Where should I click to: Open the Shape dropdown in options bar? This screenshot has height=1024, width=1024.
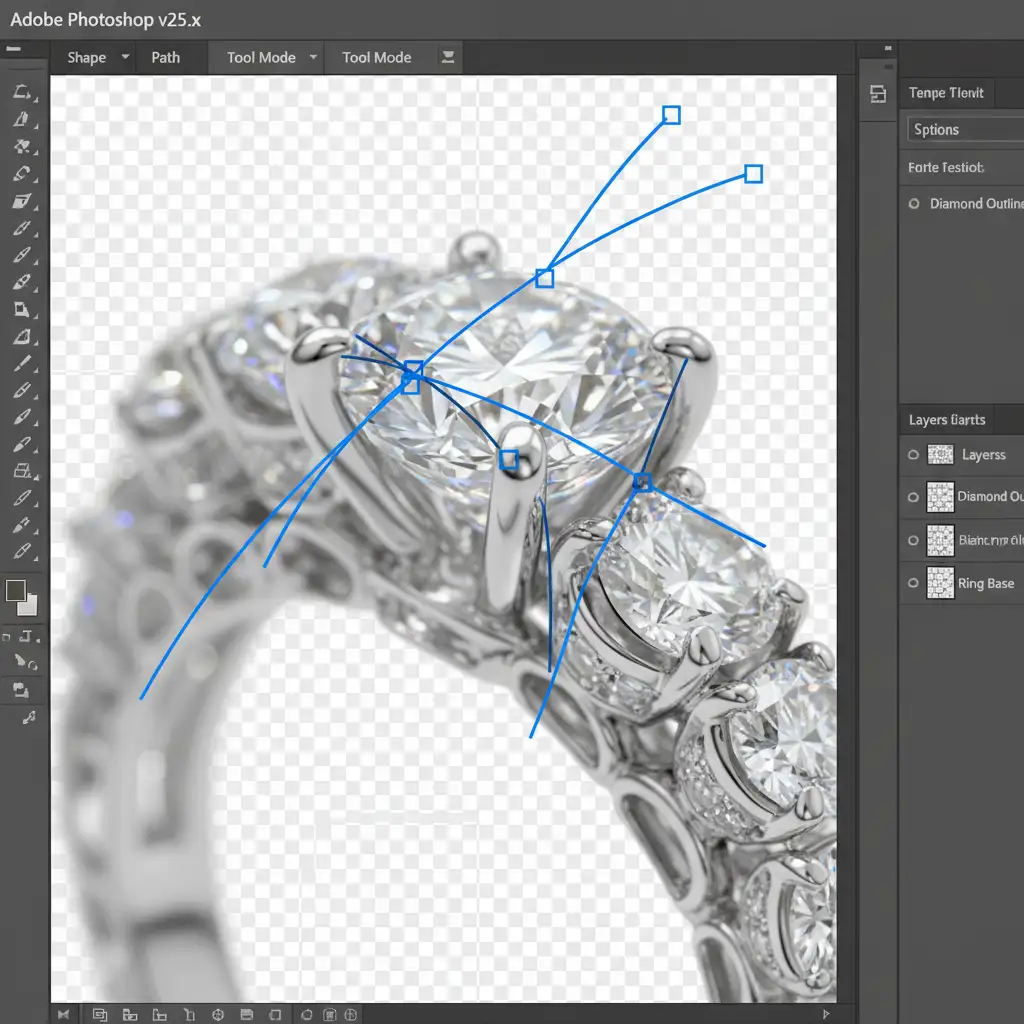(x=97, y=57)
